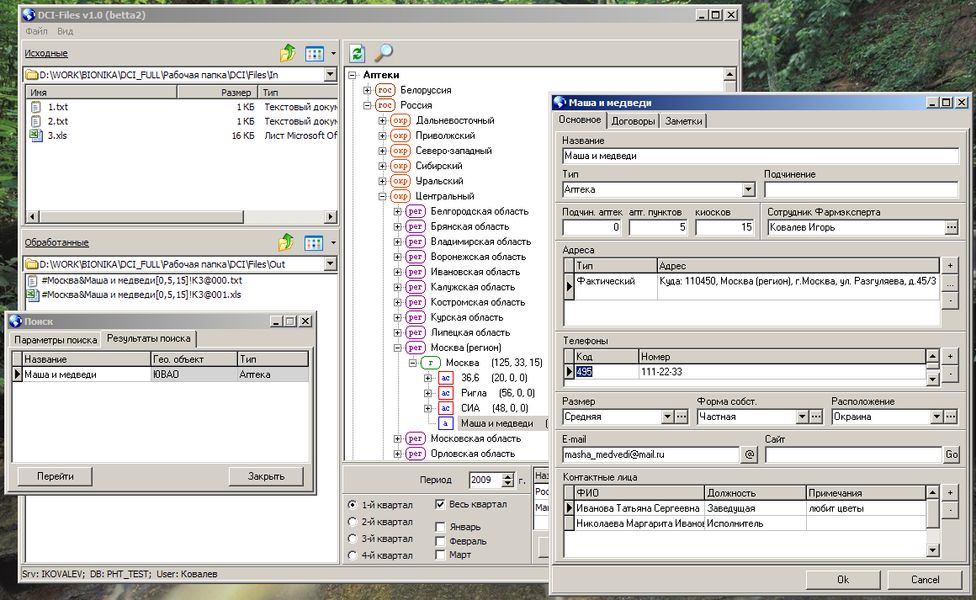Open the Исходные folder path dropdown
Image resolution: width=976 pixels, height=600 pixels.
[331, 75]
